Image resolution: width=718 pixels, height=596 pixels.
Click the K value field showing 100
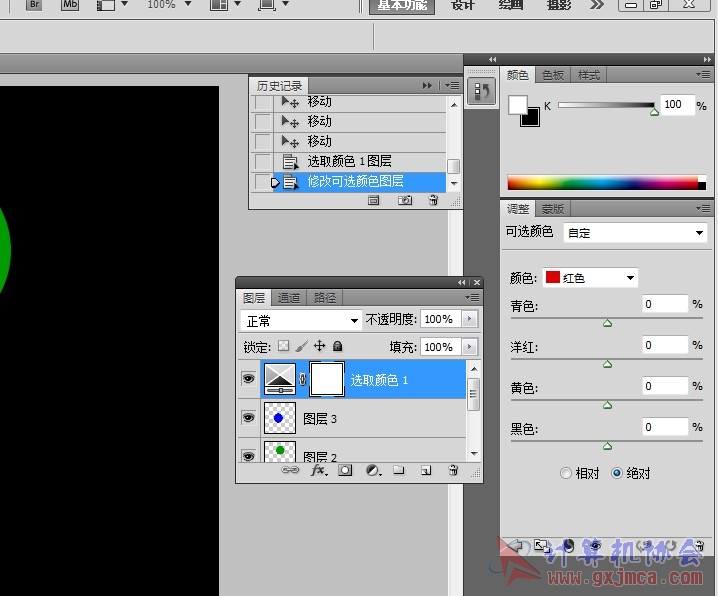tap(677, 105)
